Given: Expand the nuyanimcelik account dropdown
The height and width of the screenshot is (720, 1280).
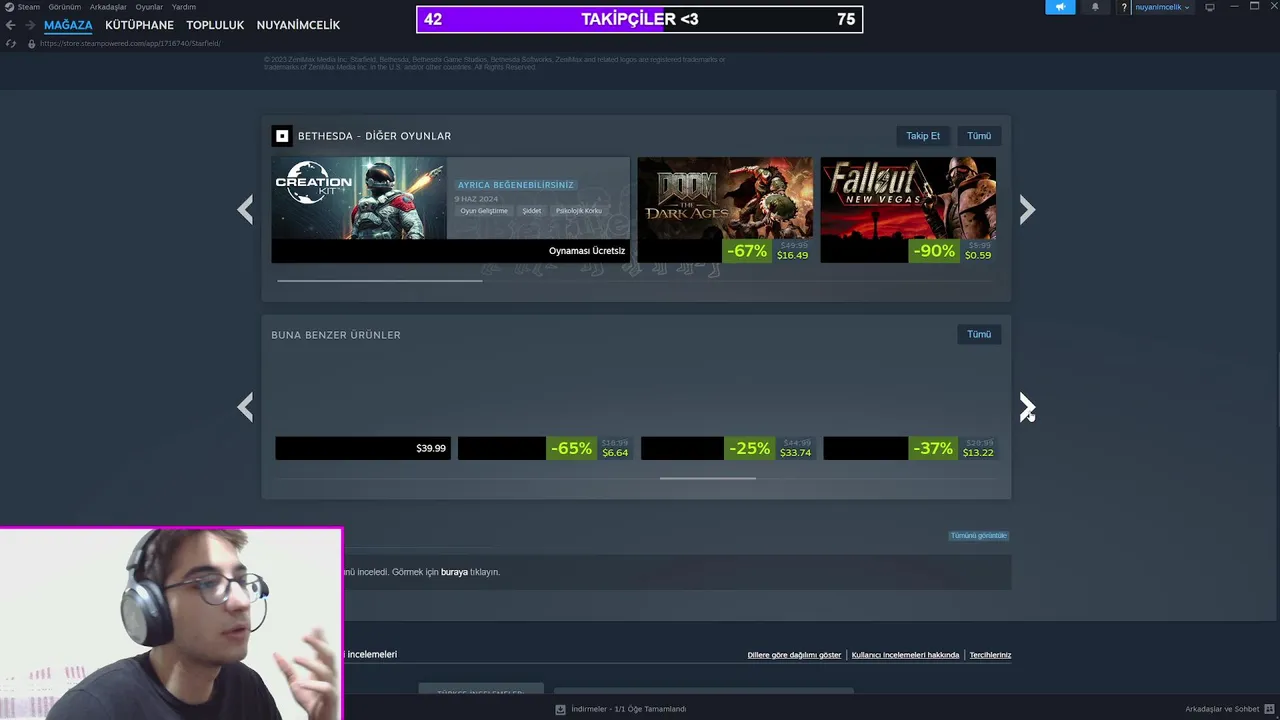Looking at the screenshot, I should [1161, 7].
